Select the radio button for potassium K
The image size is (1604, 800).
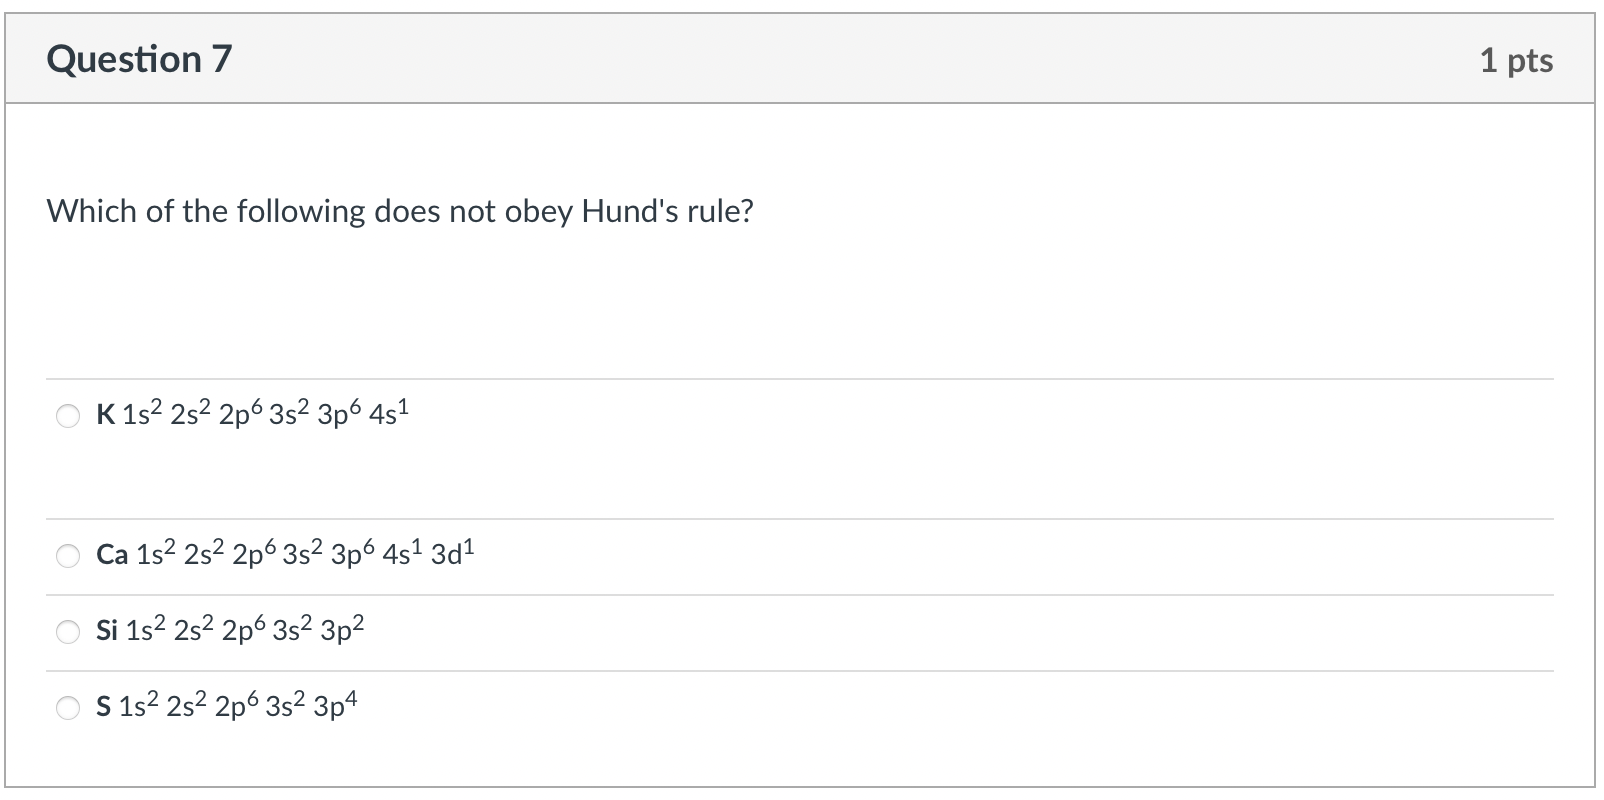click(x=67, y=416)
